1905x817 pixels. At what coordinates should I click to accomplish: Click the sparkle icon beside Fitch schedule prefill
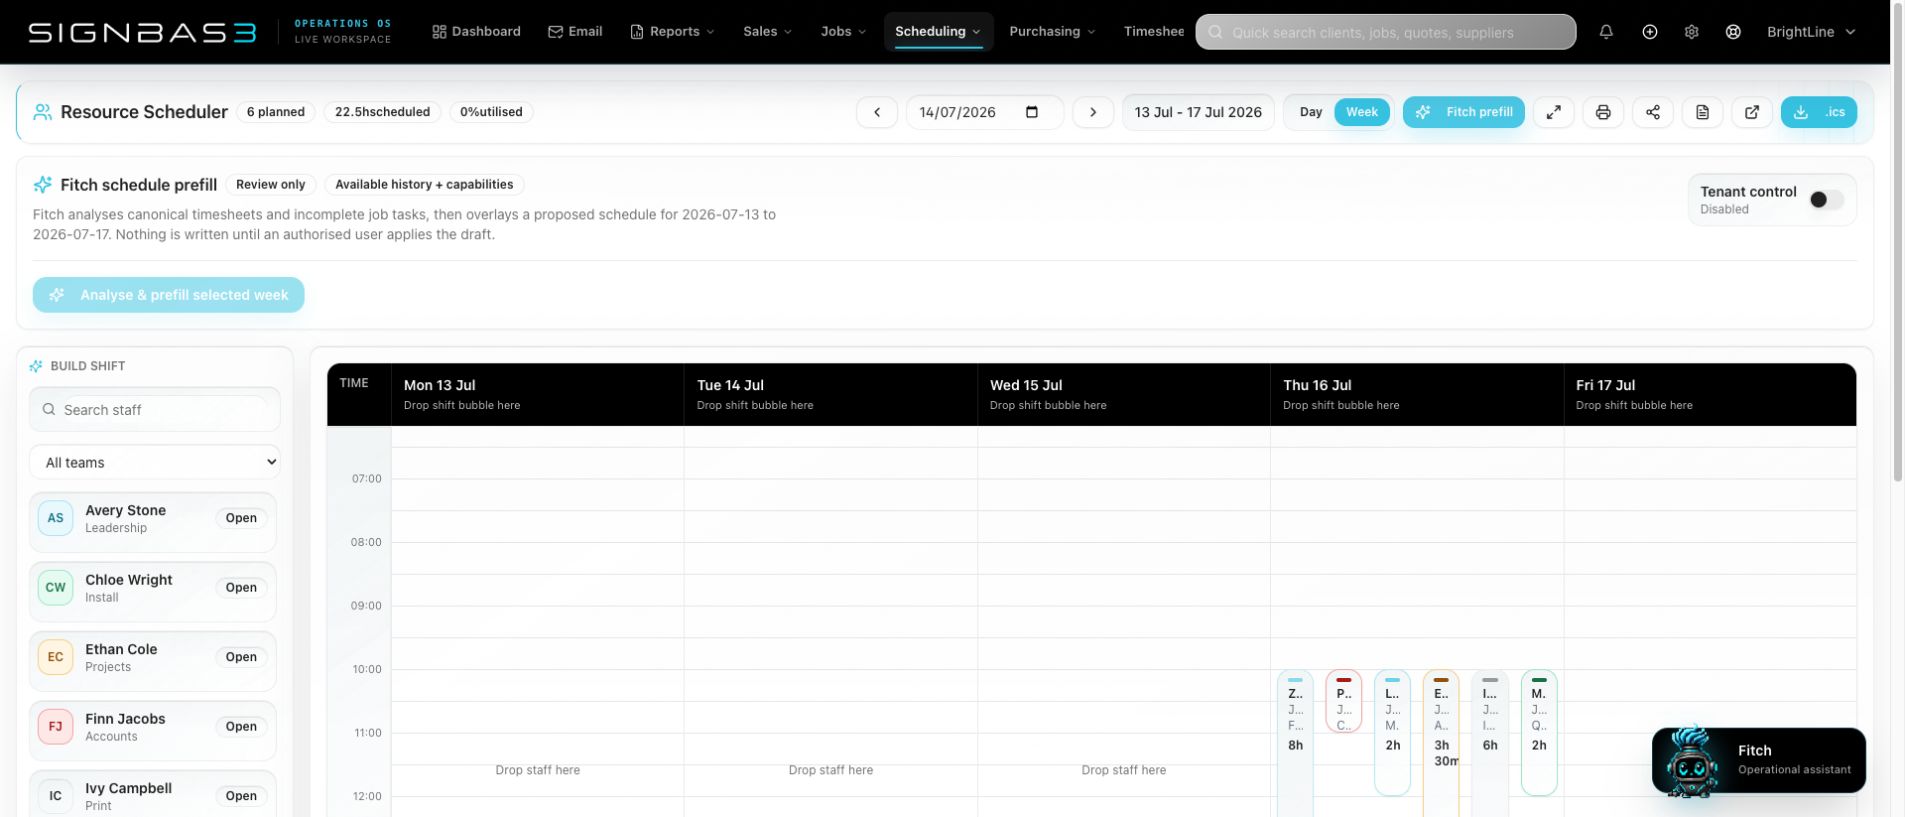pyautogui.click(x=42, y=185)
